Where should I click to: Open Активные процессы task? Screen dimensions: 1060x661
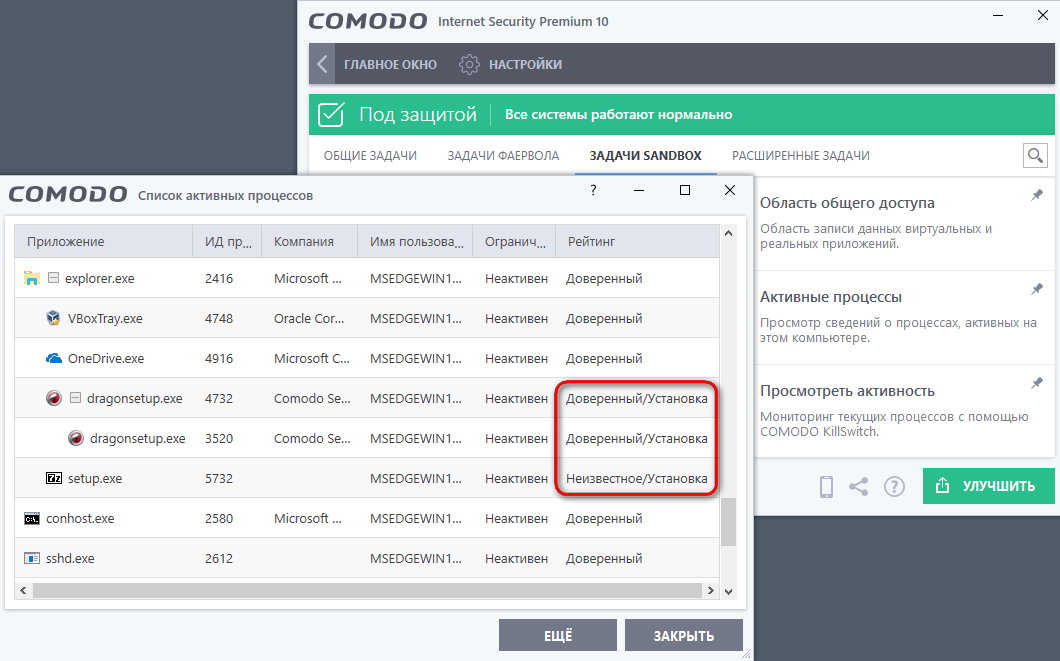coord(830,297)
